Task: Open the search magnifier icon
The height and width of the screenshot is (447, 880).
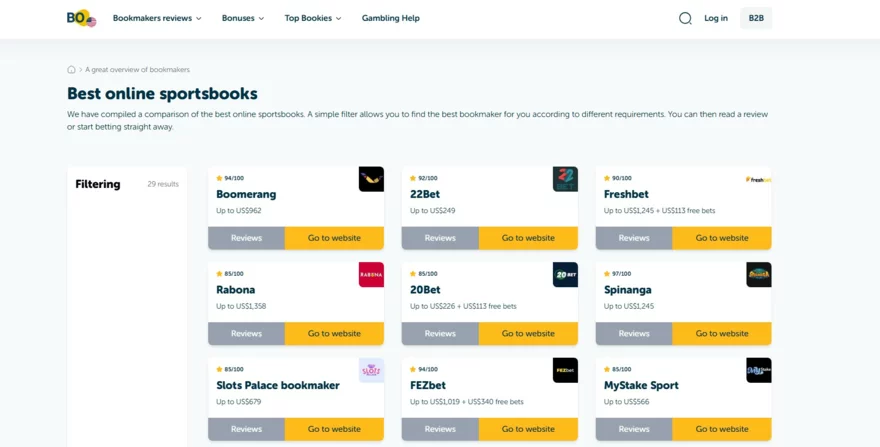Action: [685, 18]
